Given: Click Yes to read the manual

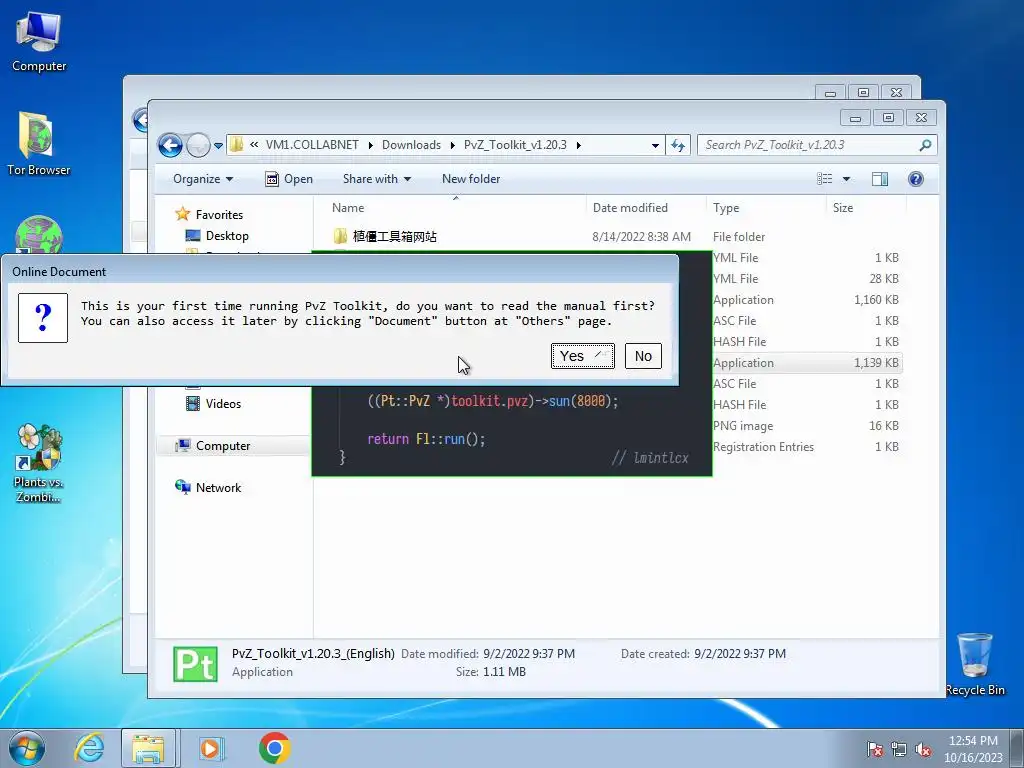Looking at the screenshot, I should point(583,356).
